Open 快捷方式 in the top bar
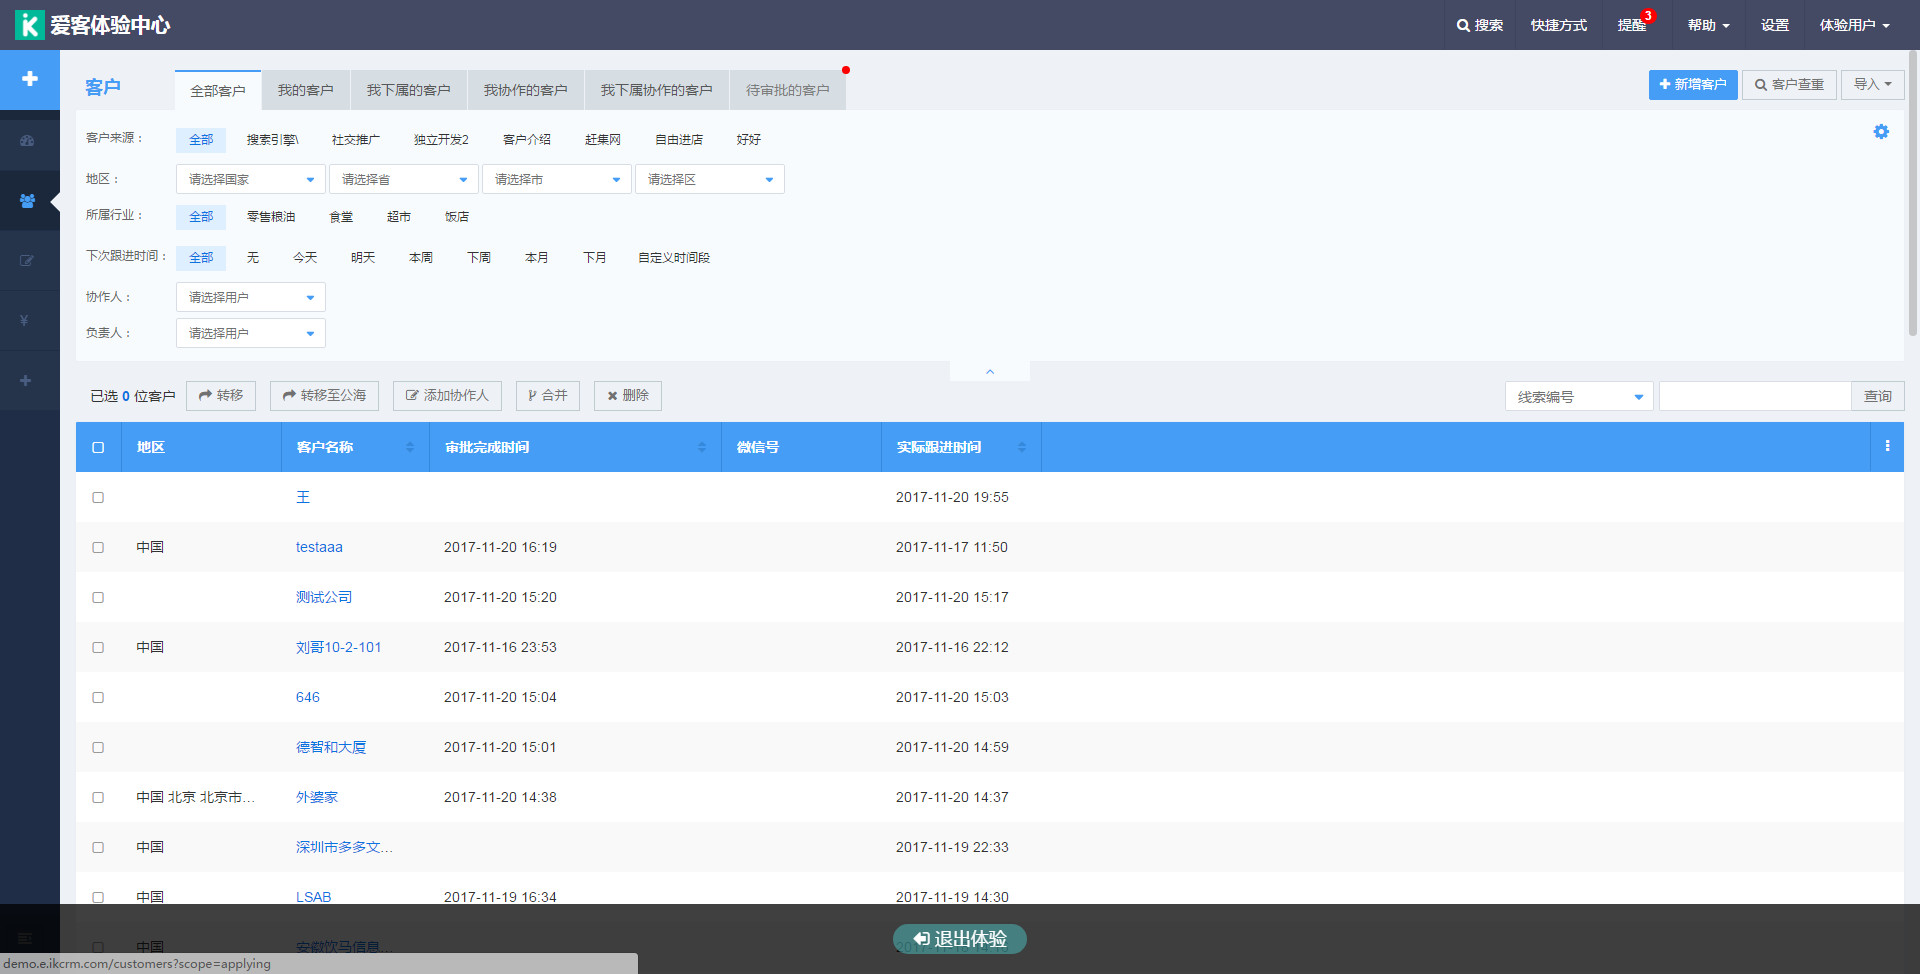This screenshot has width=1920, height=974. [1558, 25]
